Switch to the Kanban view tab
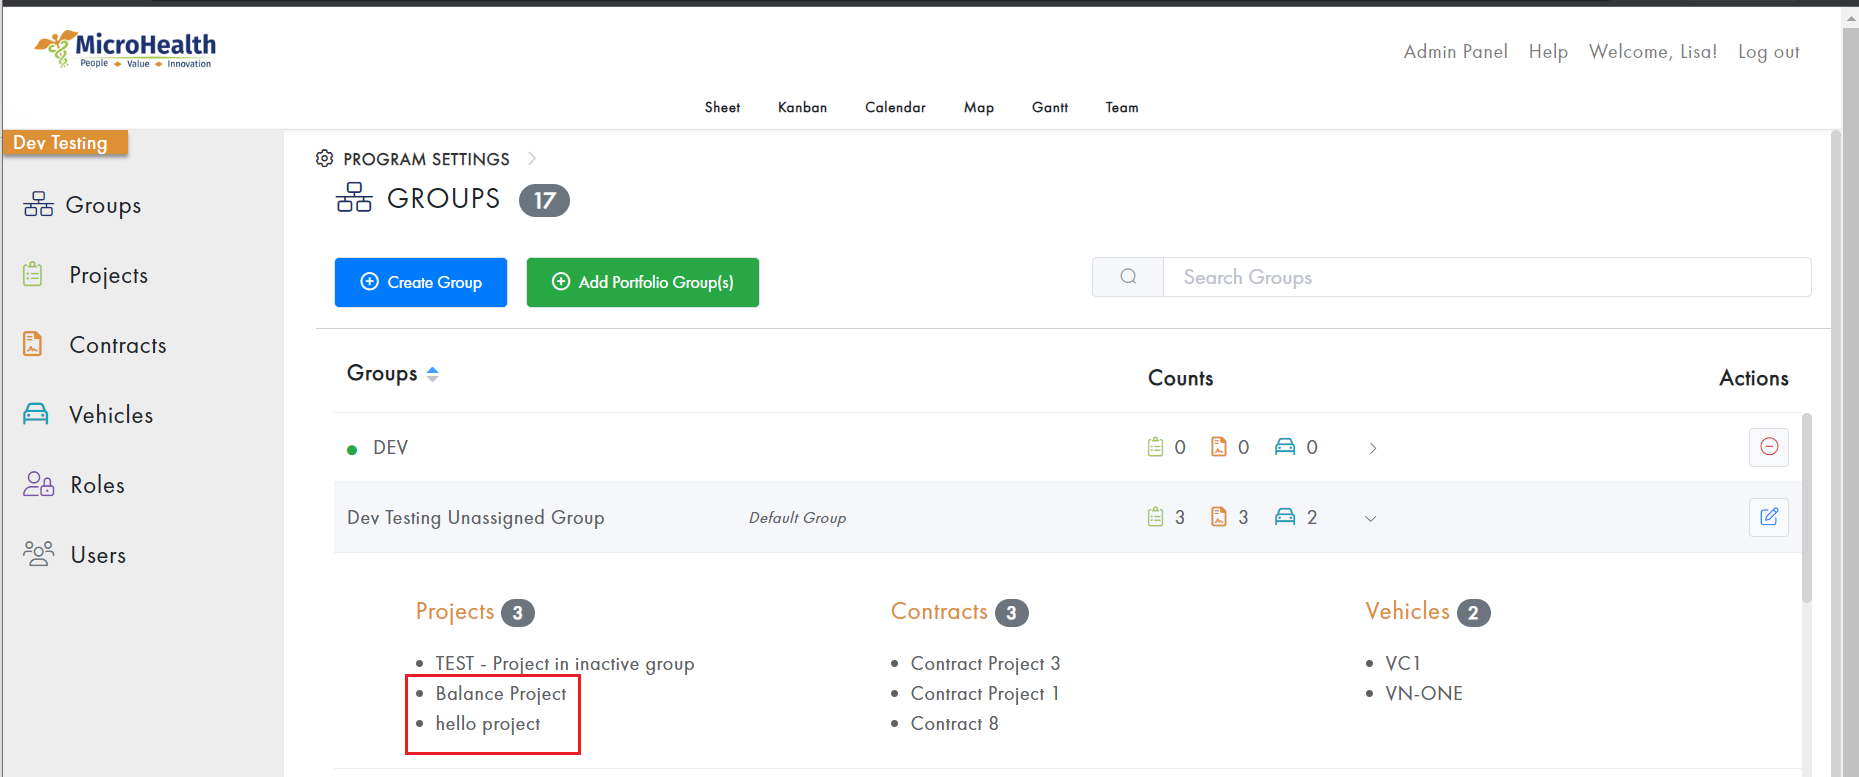The height and width of the screenshot is (777, 1859). click(802, 108)
